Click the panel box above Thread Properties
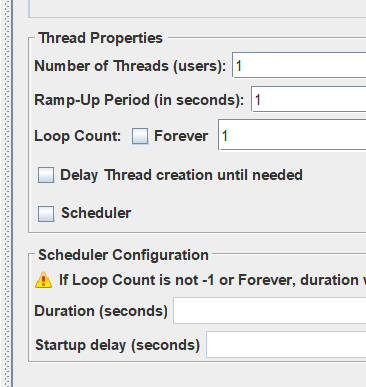 click(197, 9)
